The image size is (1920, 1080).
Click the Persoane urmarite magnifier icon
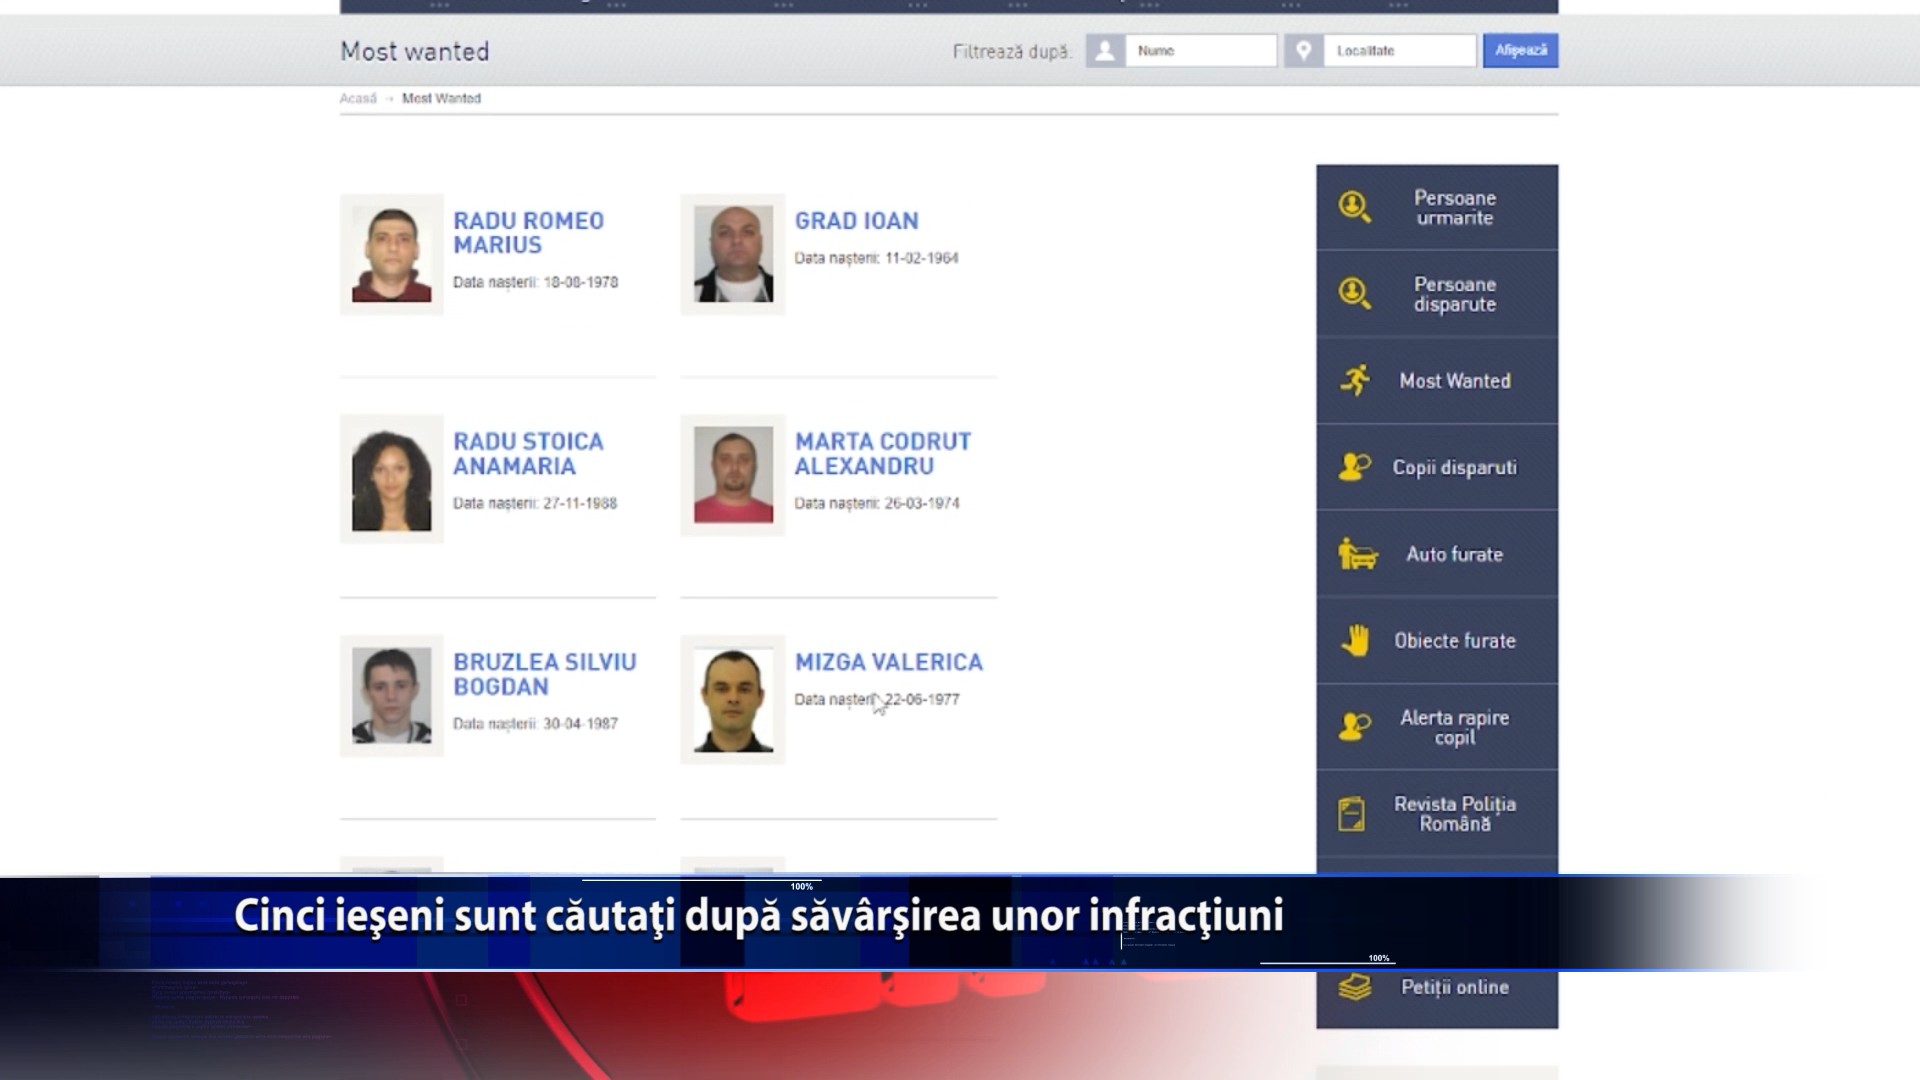point(1354,207)
